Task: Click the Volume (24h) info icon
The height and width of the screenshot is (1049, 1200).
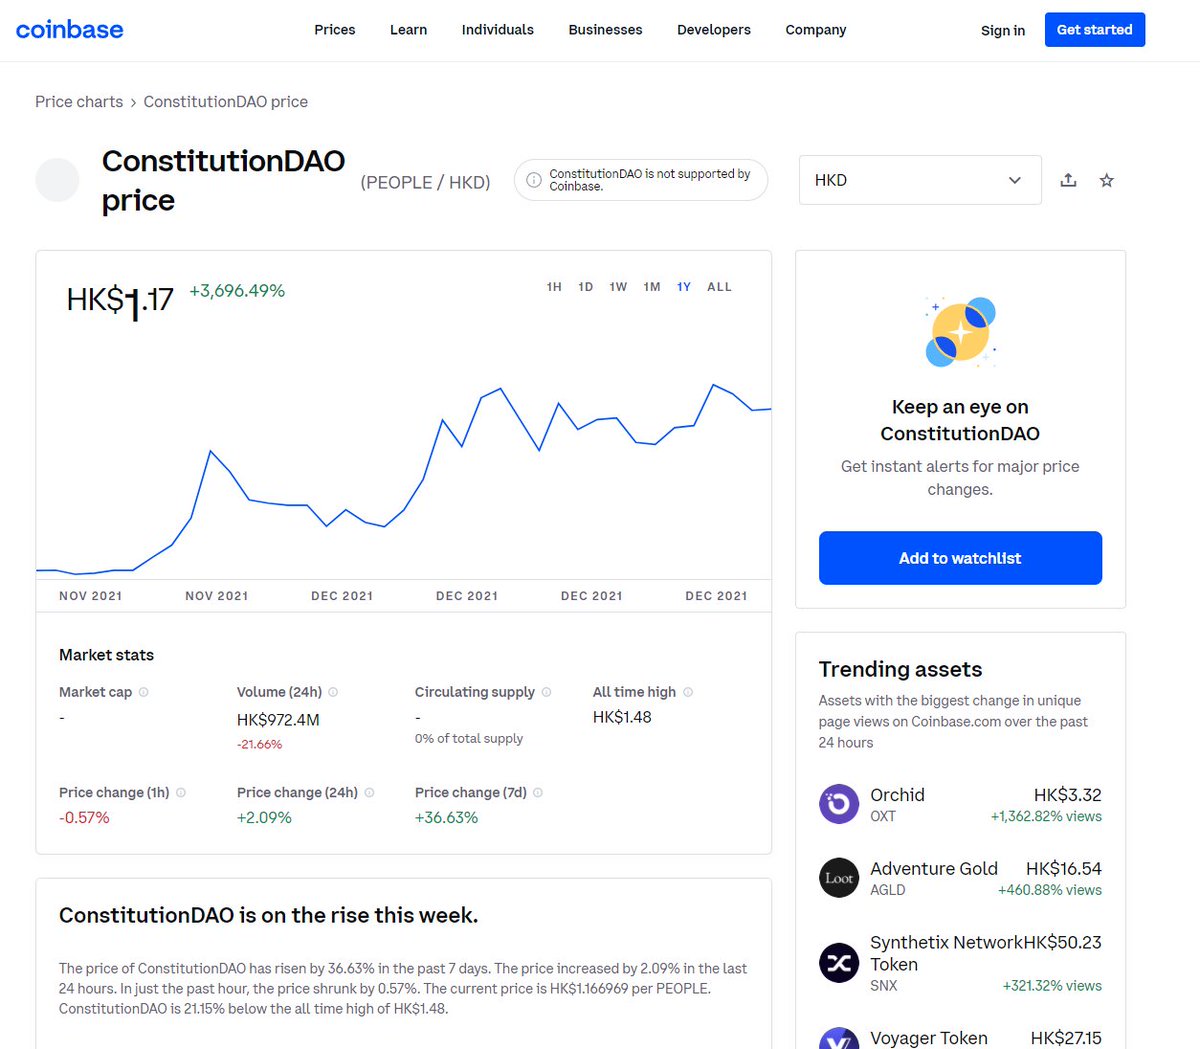Action: (x=333, y=692)
